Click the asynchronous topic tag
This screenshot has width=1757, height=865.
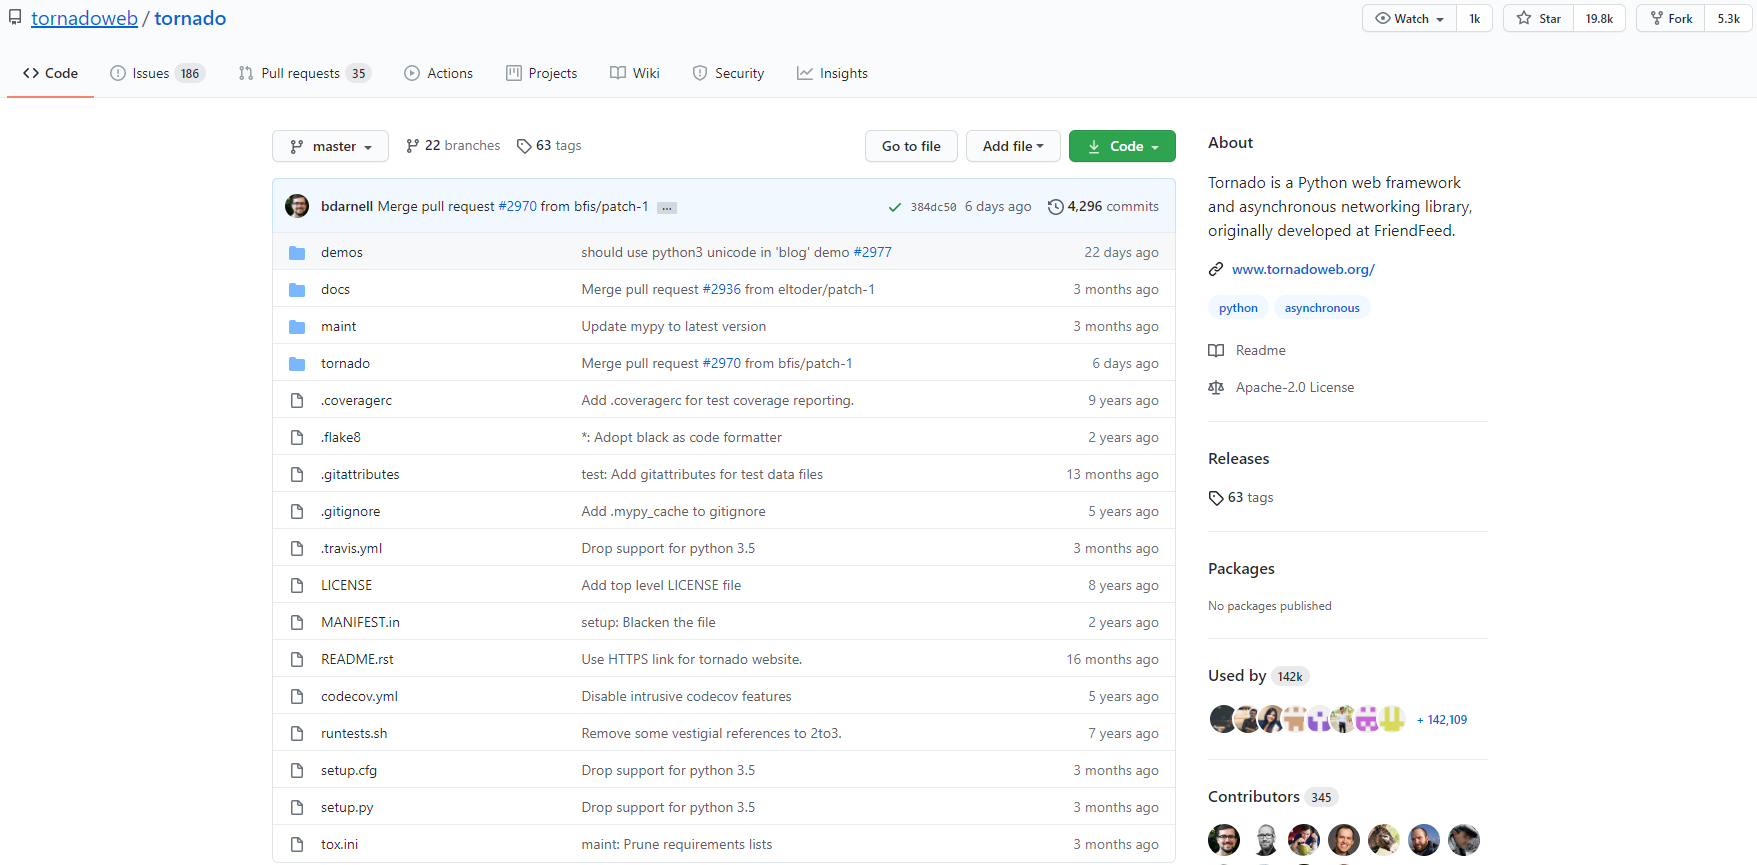[x=1322, y=308]
